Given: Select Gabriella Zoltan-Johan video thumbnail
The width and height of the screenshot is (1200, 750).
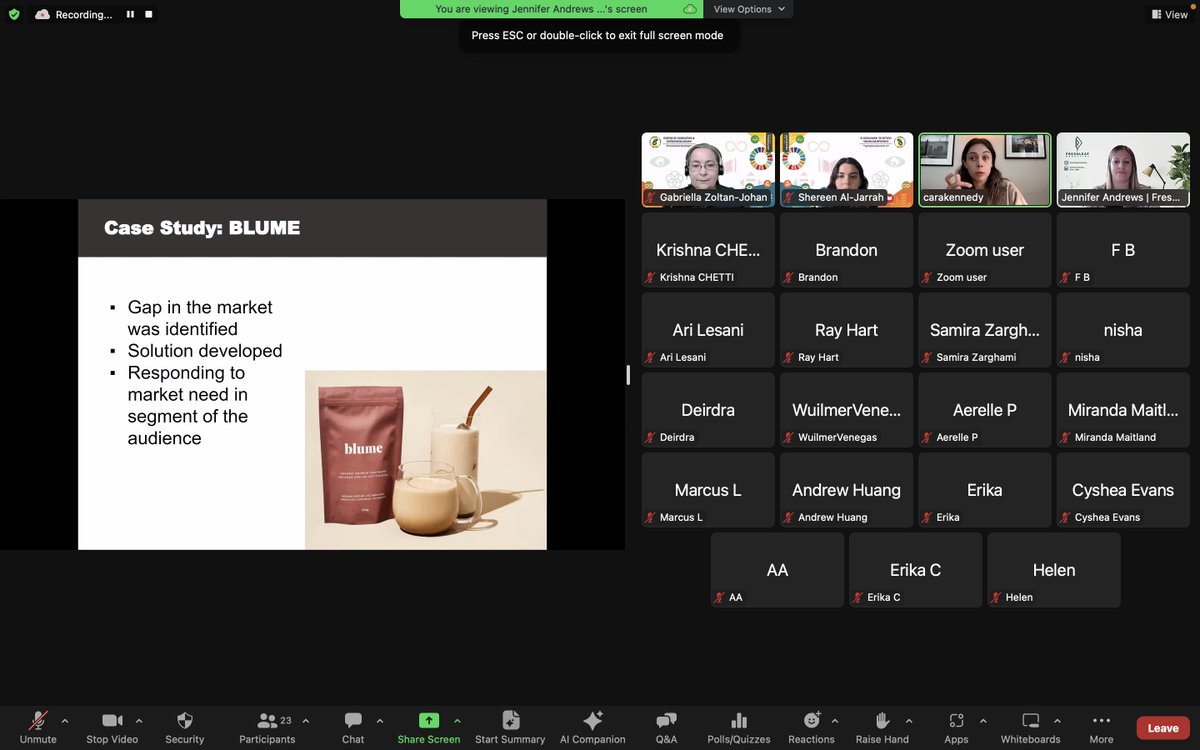Looking at the screenshot, I should pyautogui.click(x=708, y=170).
